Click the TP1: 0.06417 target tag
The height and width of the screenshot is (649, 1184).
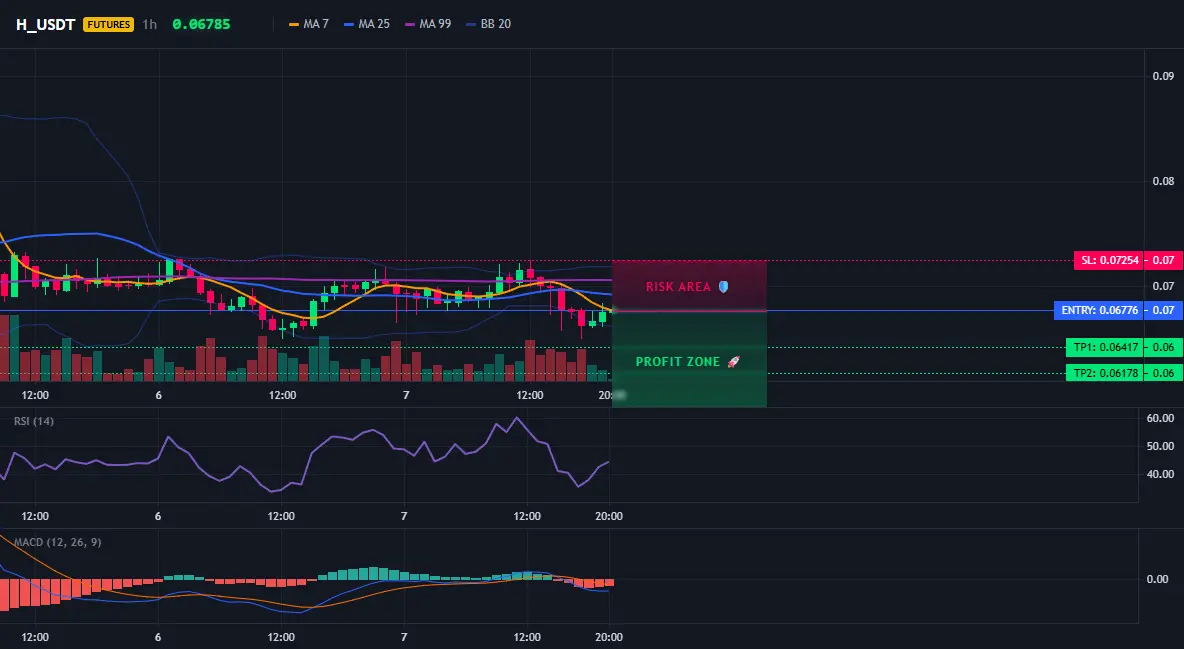point(1105,348)
